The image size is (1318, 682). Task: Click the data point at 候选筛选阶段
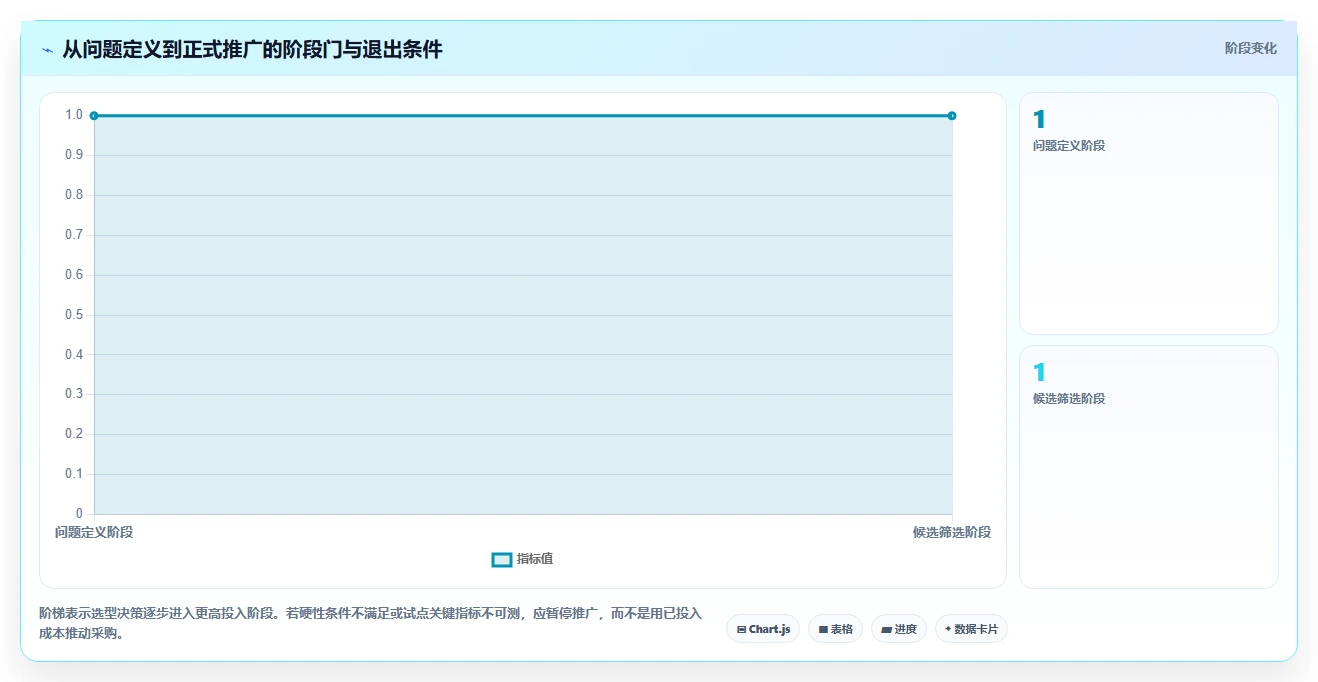(952, 115)
